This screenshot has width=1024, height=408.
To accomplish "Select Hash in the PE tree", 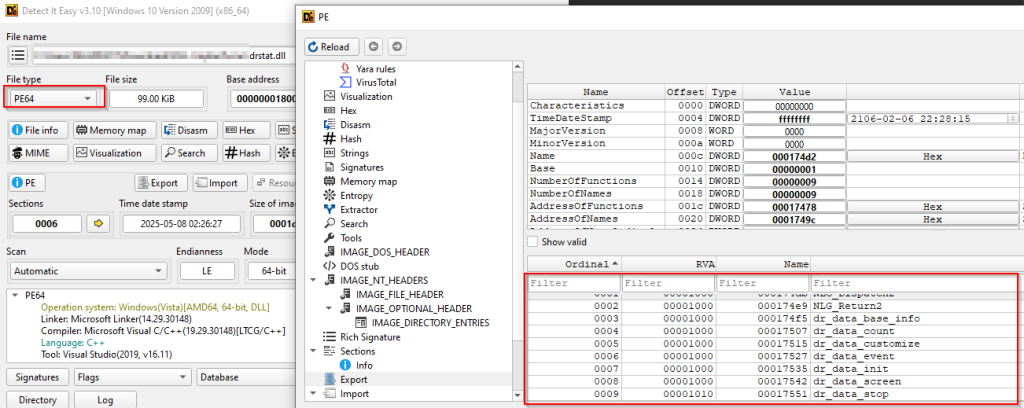I will tap(351, 139).
